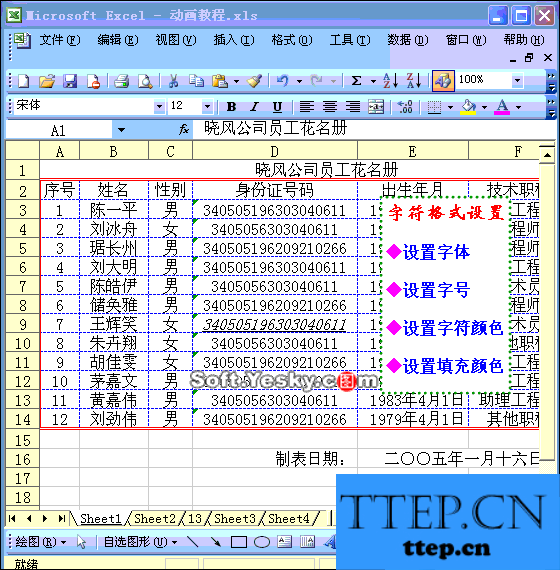Expand the 100% zoom dropdown
Viewport: 560px width, 570px height.
[517, 80]
